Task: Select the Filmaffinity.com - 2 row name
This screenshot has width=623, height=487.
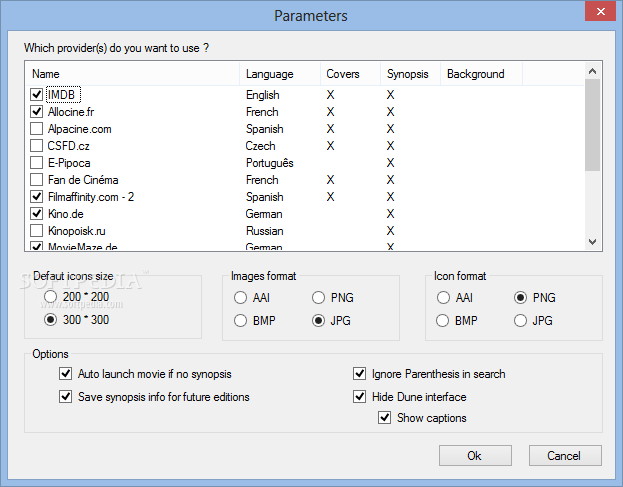Action: point(91,197)
